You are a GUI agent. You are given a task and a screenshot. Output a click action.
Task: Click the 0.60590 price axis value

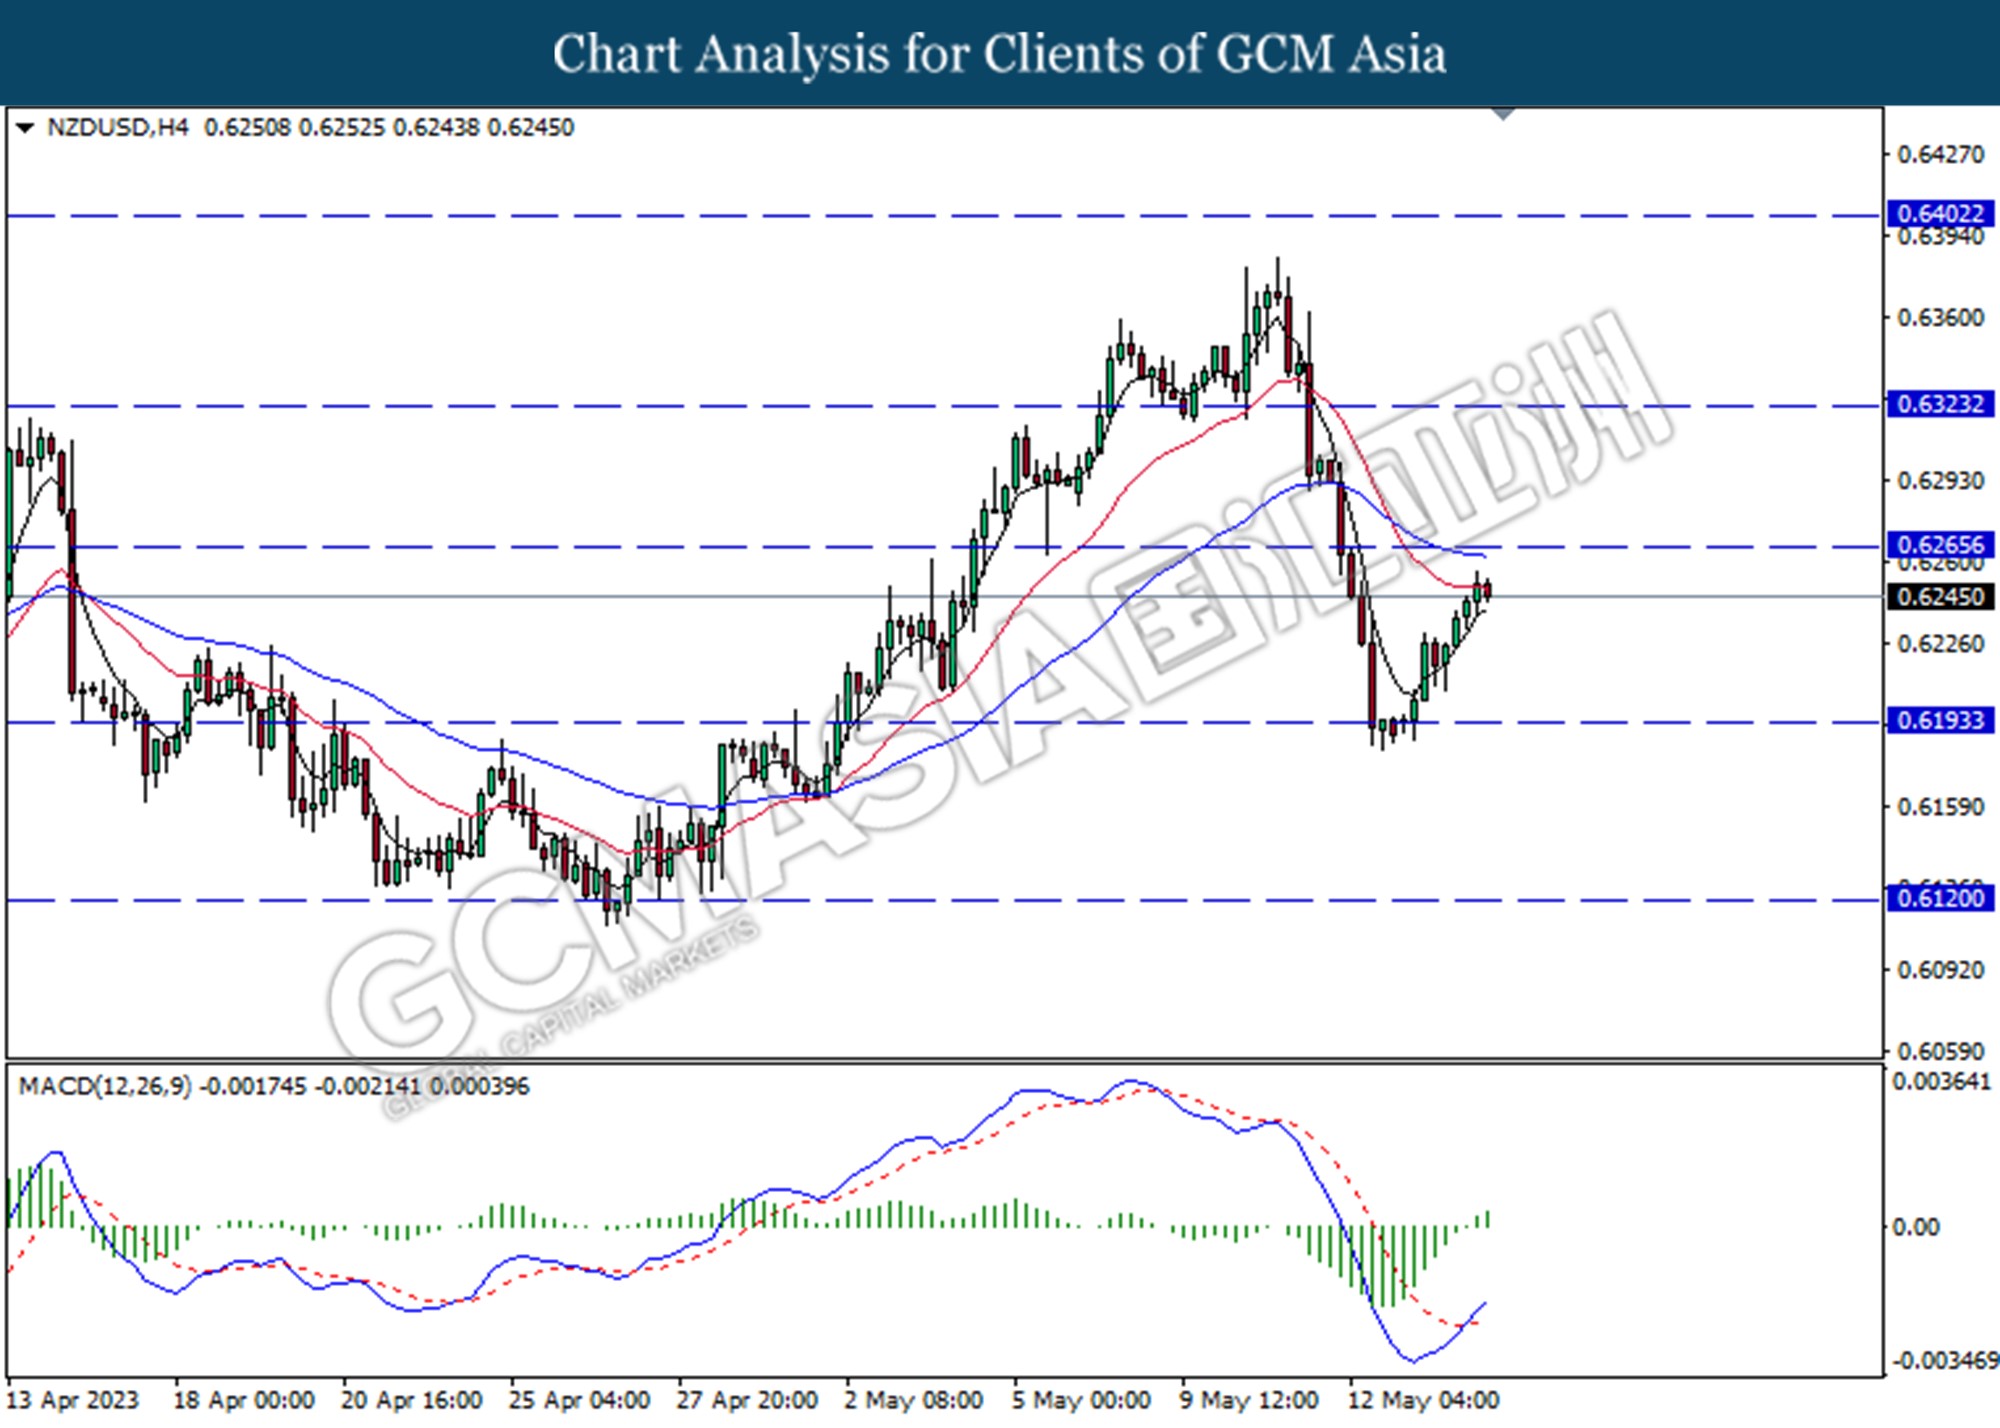[x=1941, y=1052]
